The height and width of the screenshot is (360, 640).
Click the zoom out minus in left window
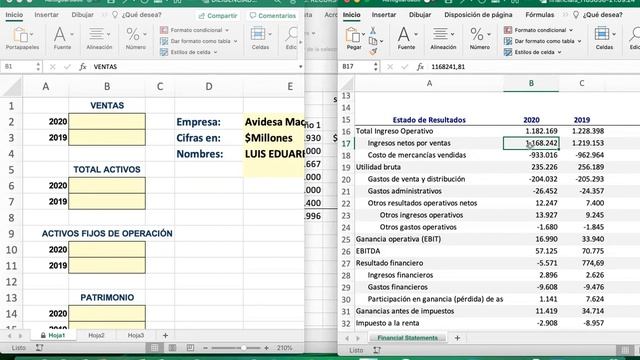click(x=205, y=348)
